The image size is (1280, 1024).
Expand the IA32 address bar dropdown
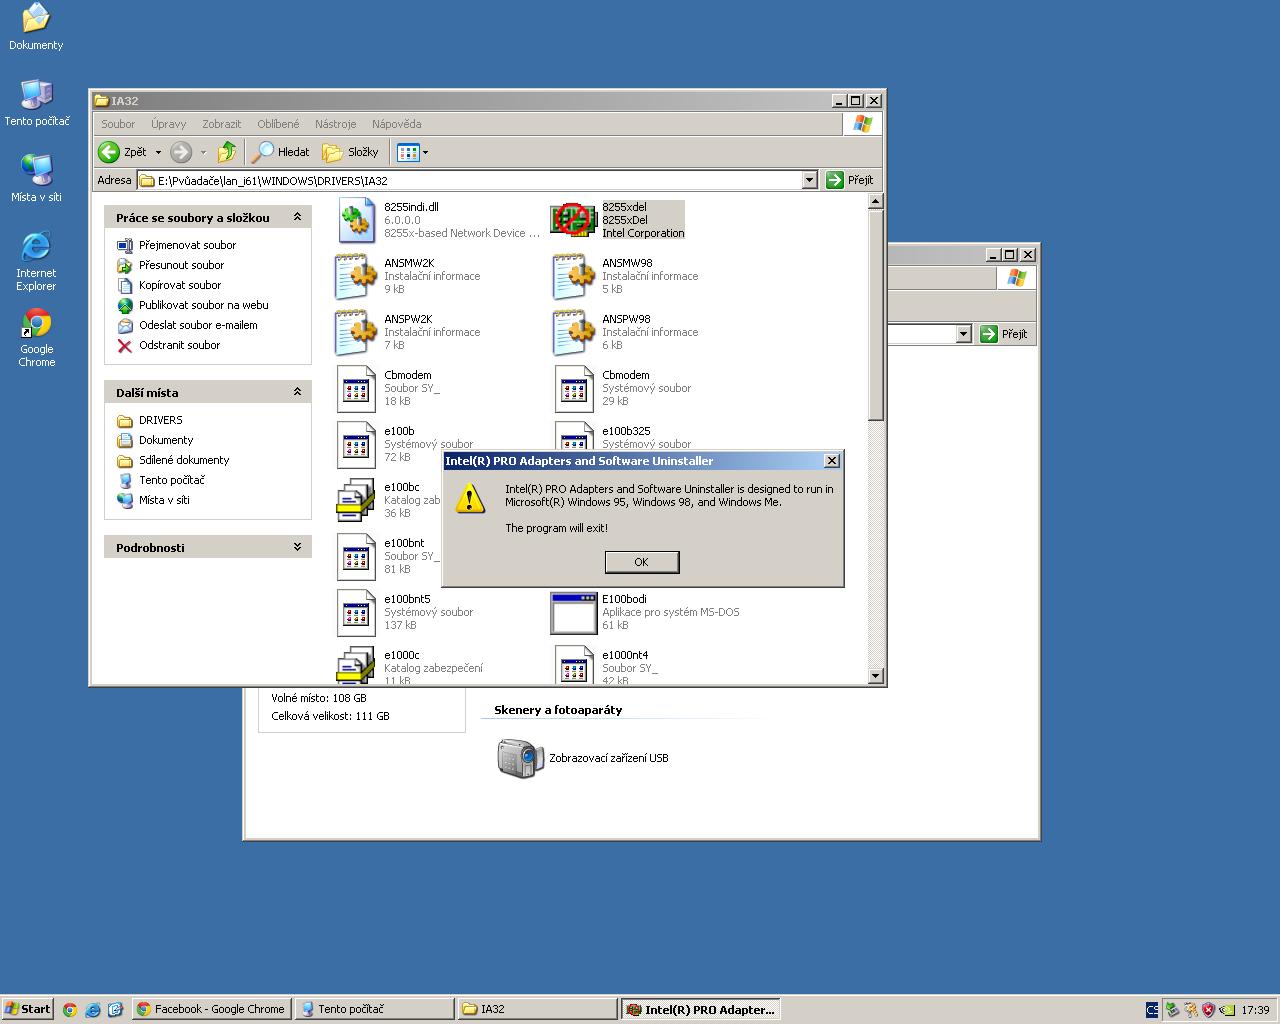(810, 181)
